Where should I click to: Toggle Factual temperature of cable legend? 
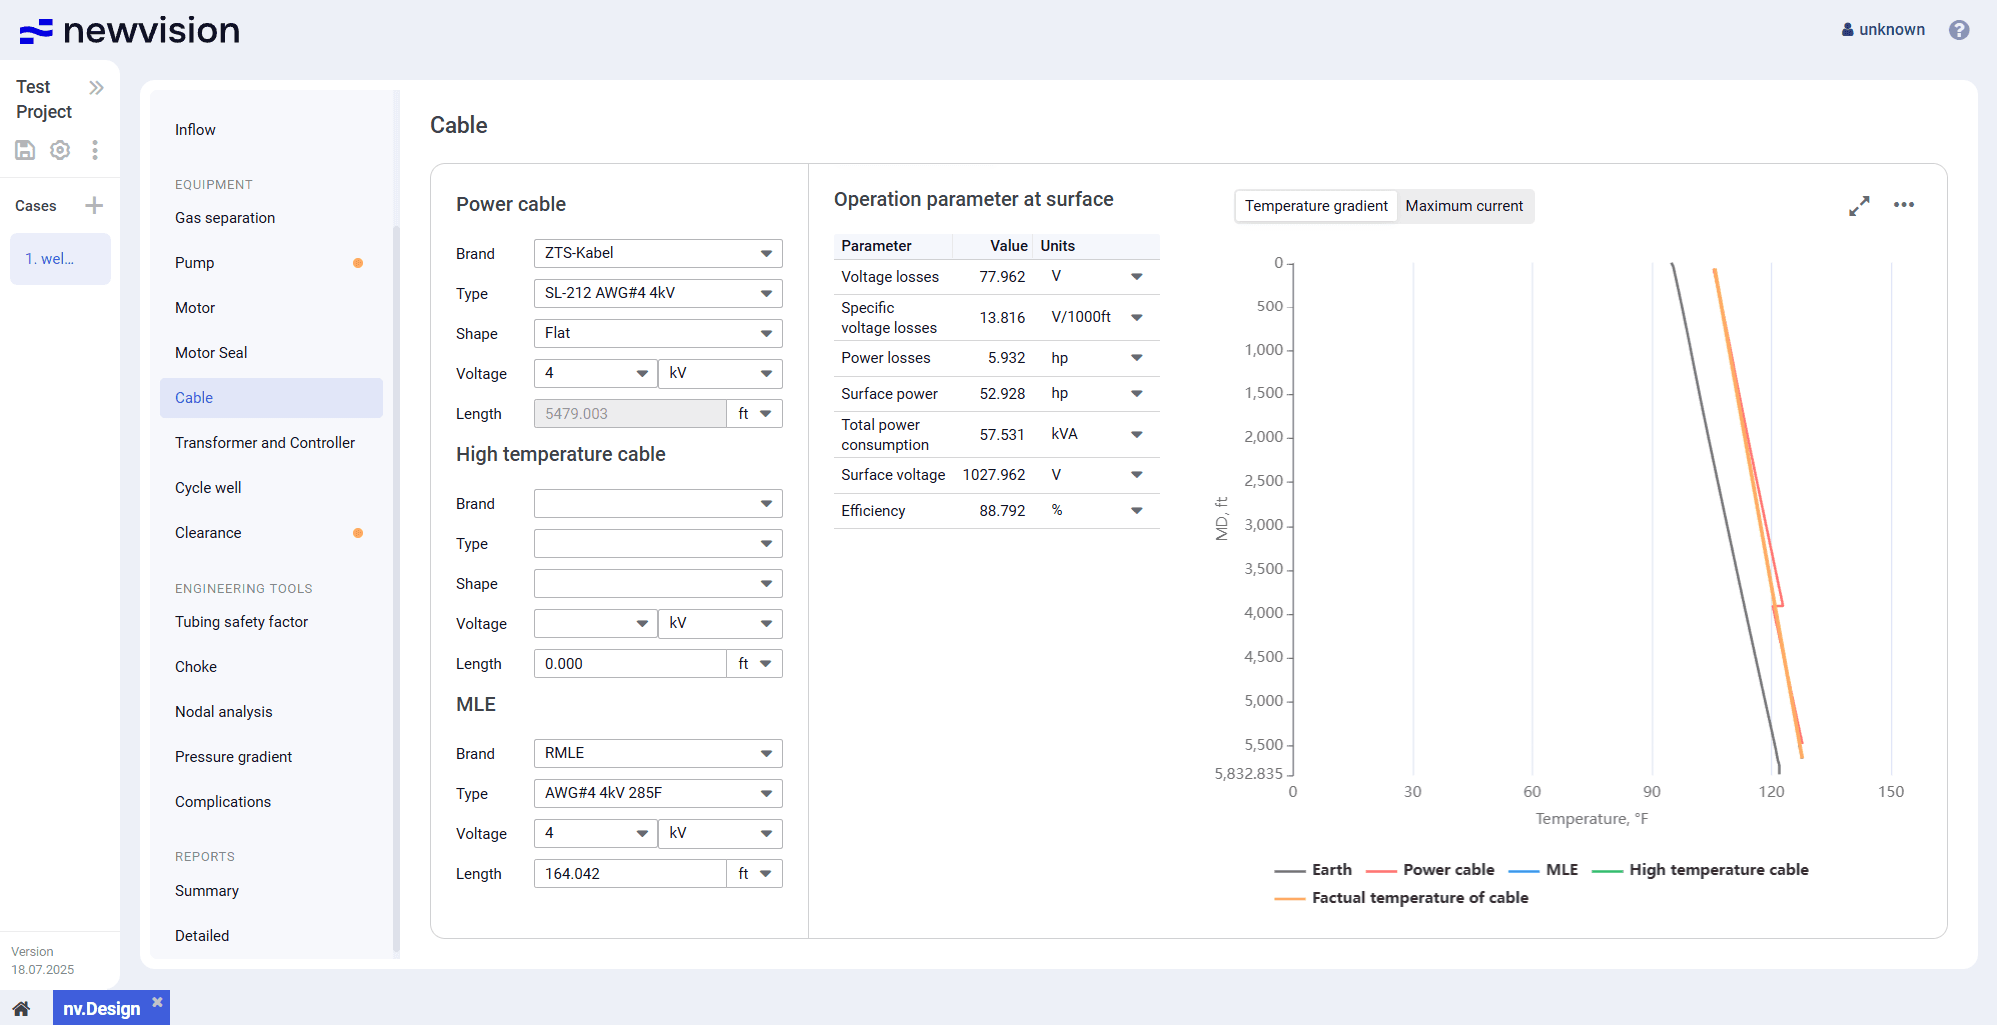1401,898
